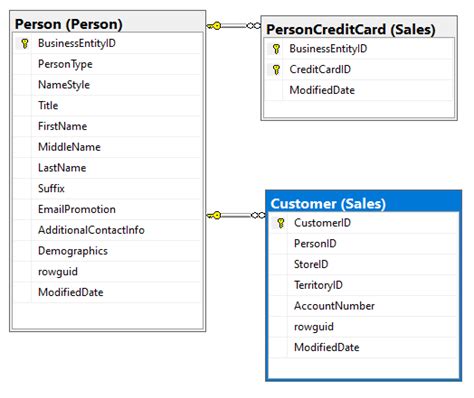The width and height of the screenshot is (474, 398).
Task: Select the Title column row
Action: [108, 106]
